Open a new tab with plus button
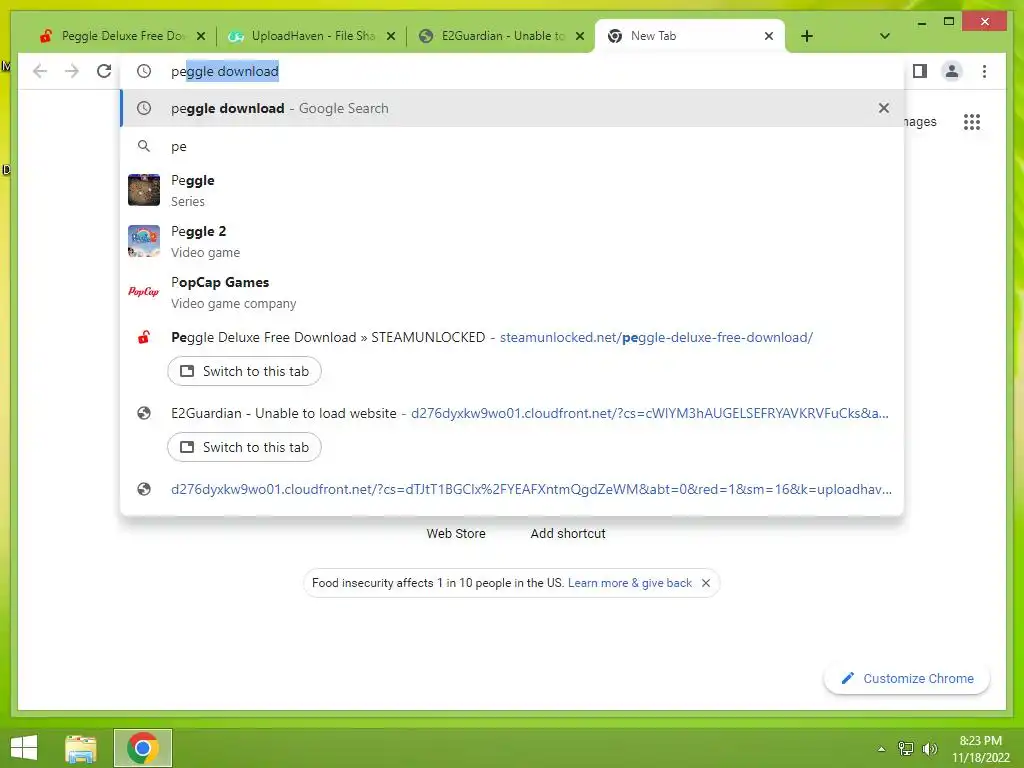 (x=807, y=37)
